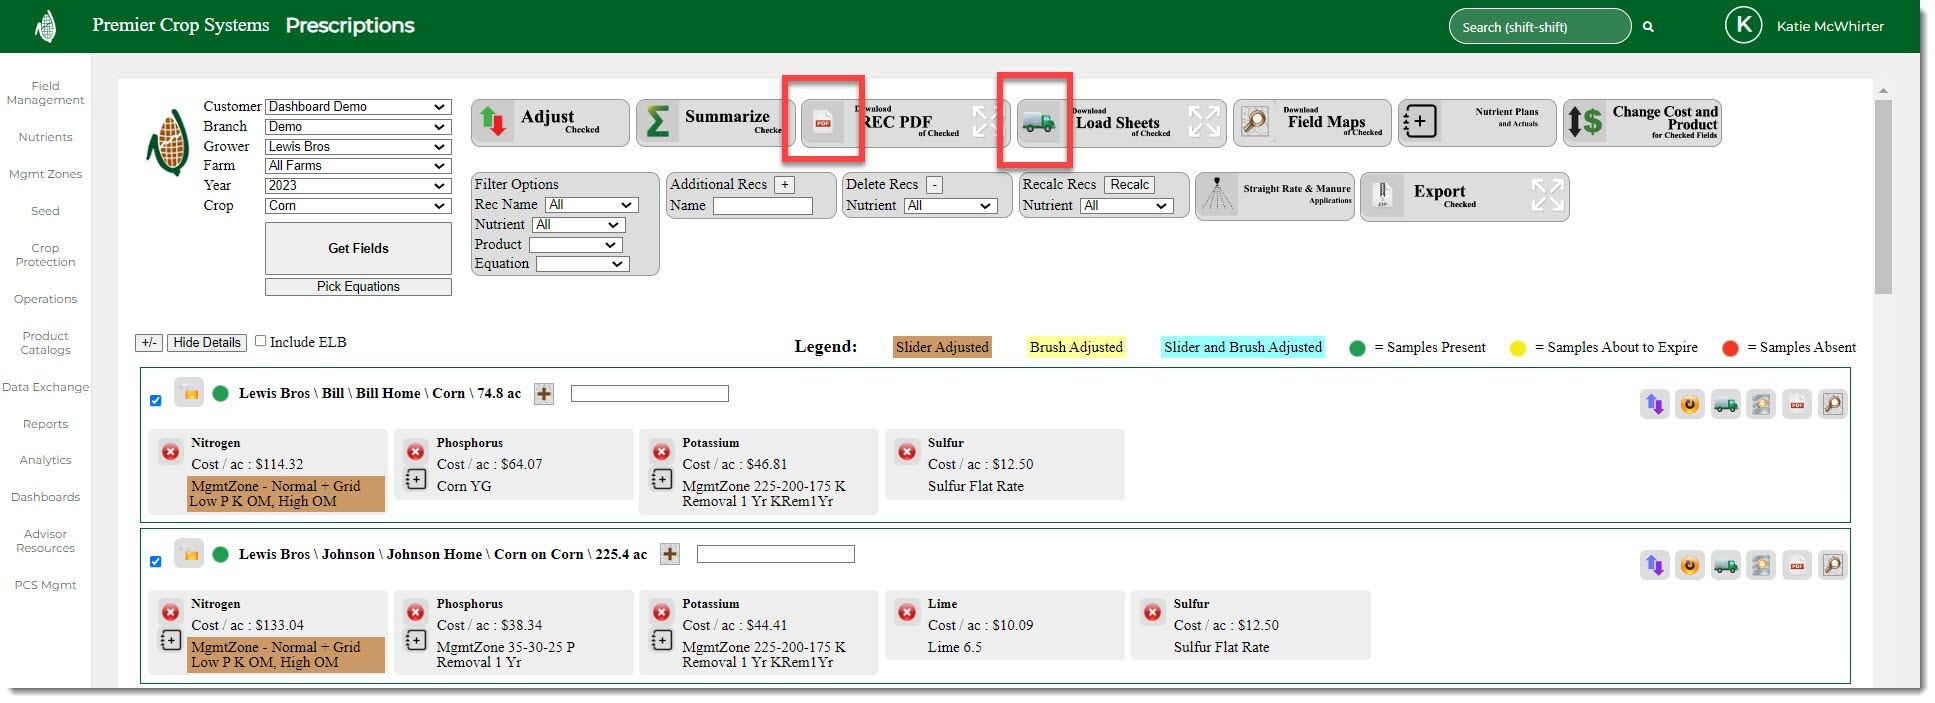Screen dimensions: 1935x703
Task: Click the search magnifier in top bar
Action: [x=1648, y=27]
